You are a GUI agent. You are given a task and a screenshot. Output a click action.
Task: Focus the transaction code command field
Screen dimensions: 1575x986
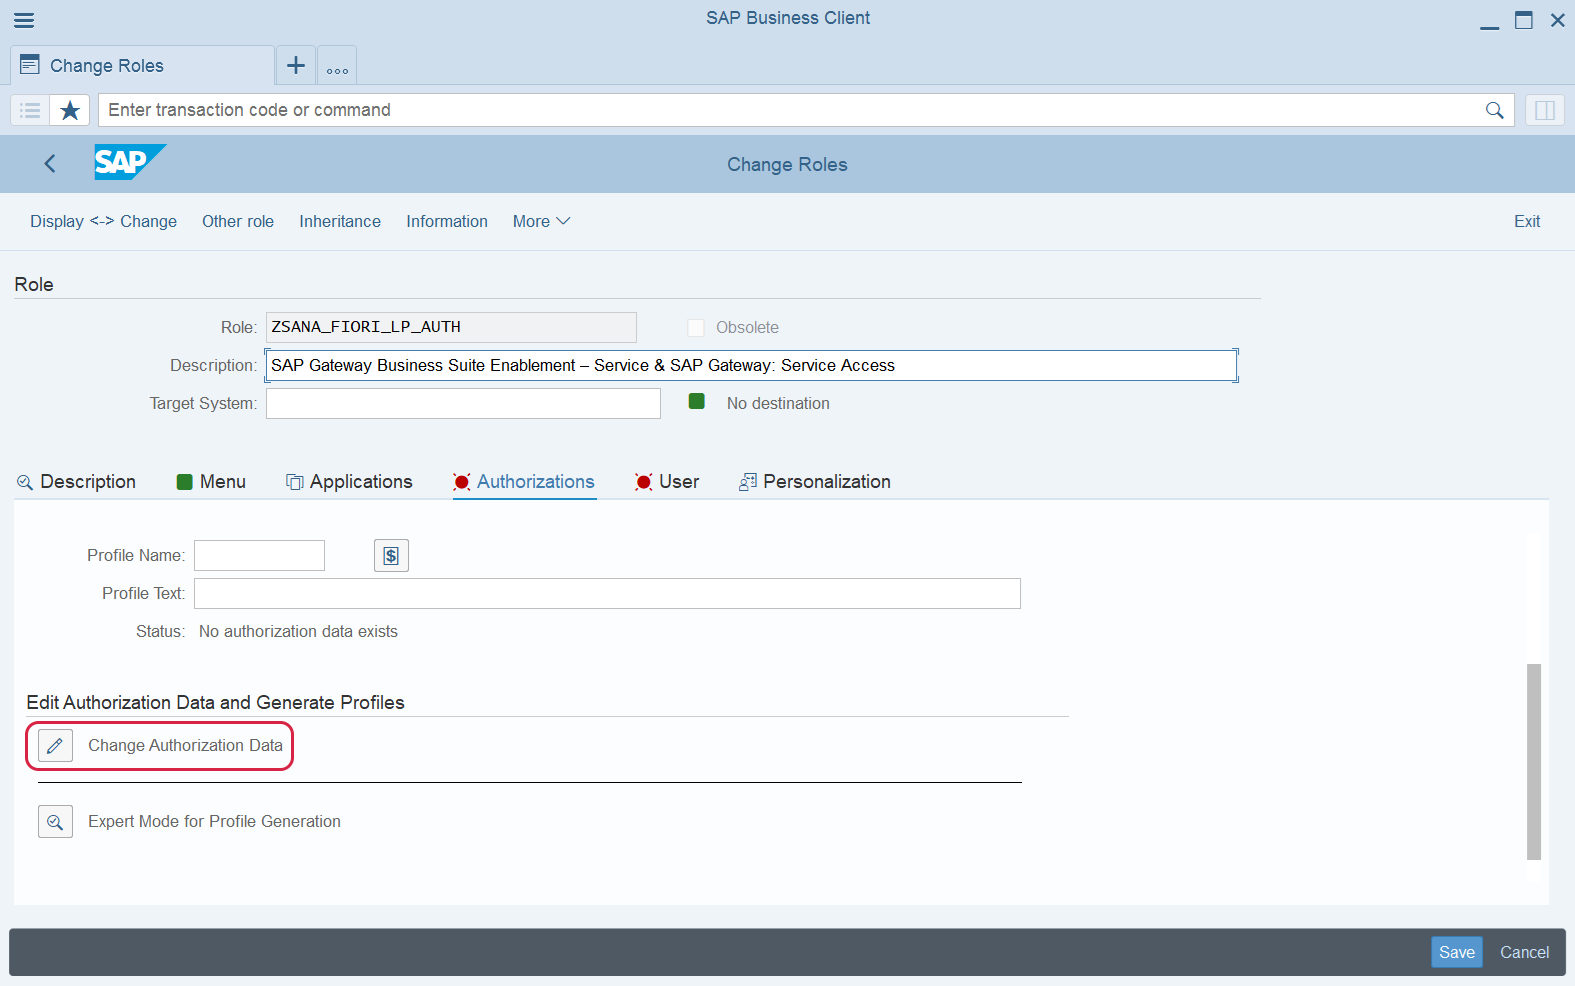coord(790,110)
